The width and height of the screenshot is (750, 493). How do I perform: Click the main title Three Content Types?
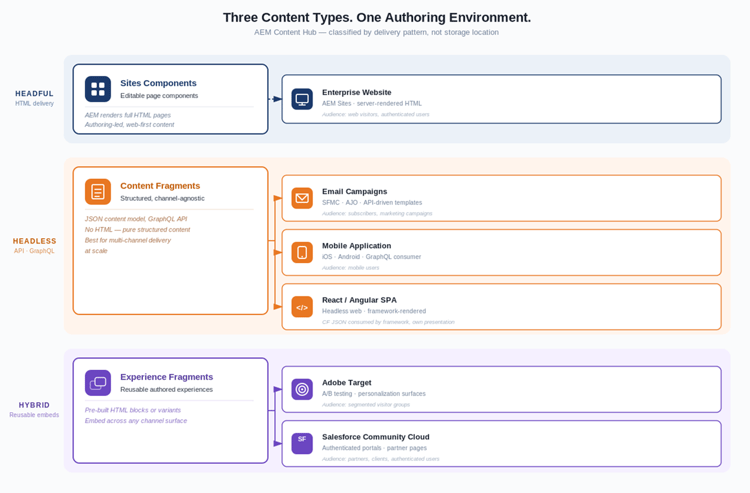pyautogui.click(x=377, y=18)
